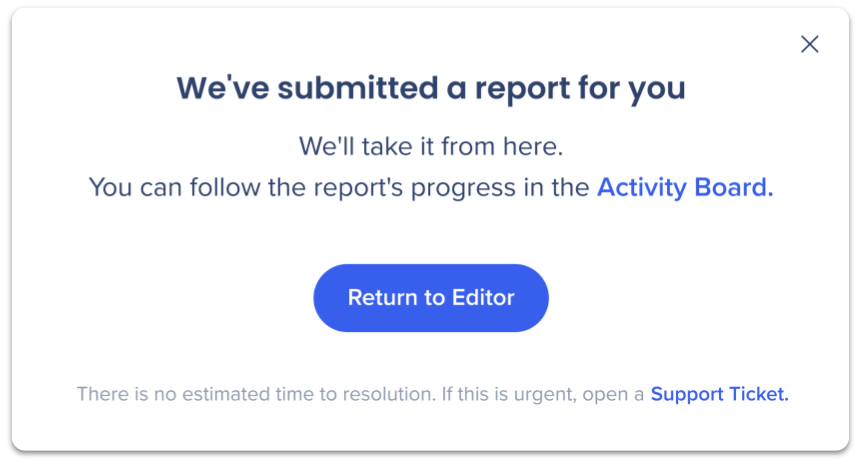Click the "We've submitted a report" heading
Image resolution: width=857 pixels, height=460 pixels.
click(x=431, y=88)
